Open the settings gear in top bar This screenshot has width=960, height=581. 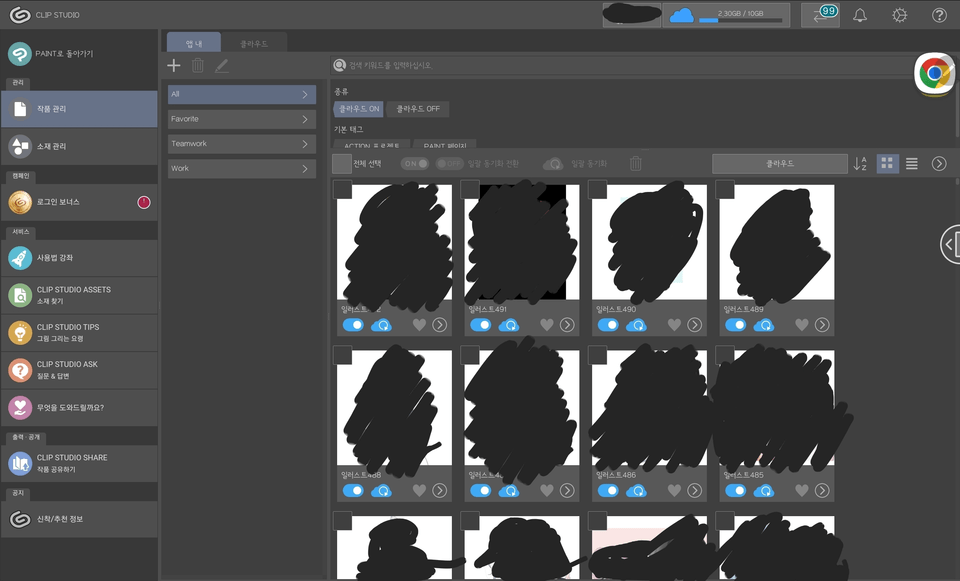pos(899,15)
